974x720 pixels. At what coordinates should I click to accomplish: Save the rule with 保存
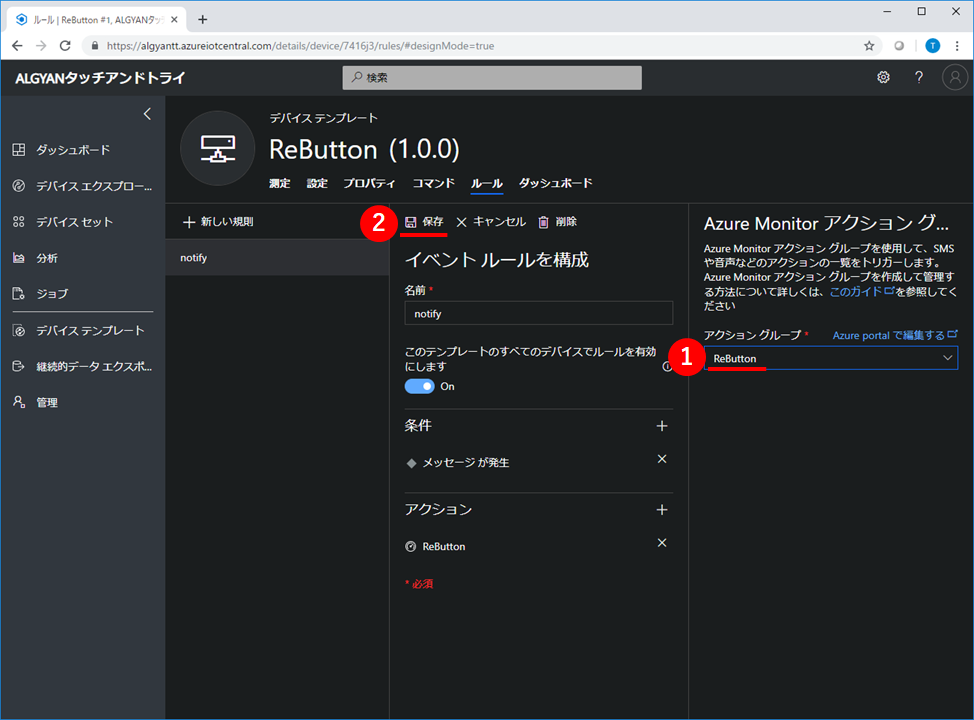[x=424, y=222]
